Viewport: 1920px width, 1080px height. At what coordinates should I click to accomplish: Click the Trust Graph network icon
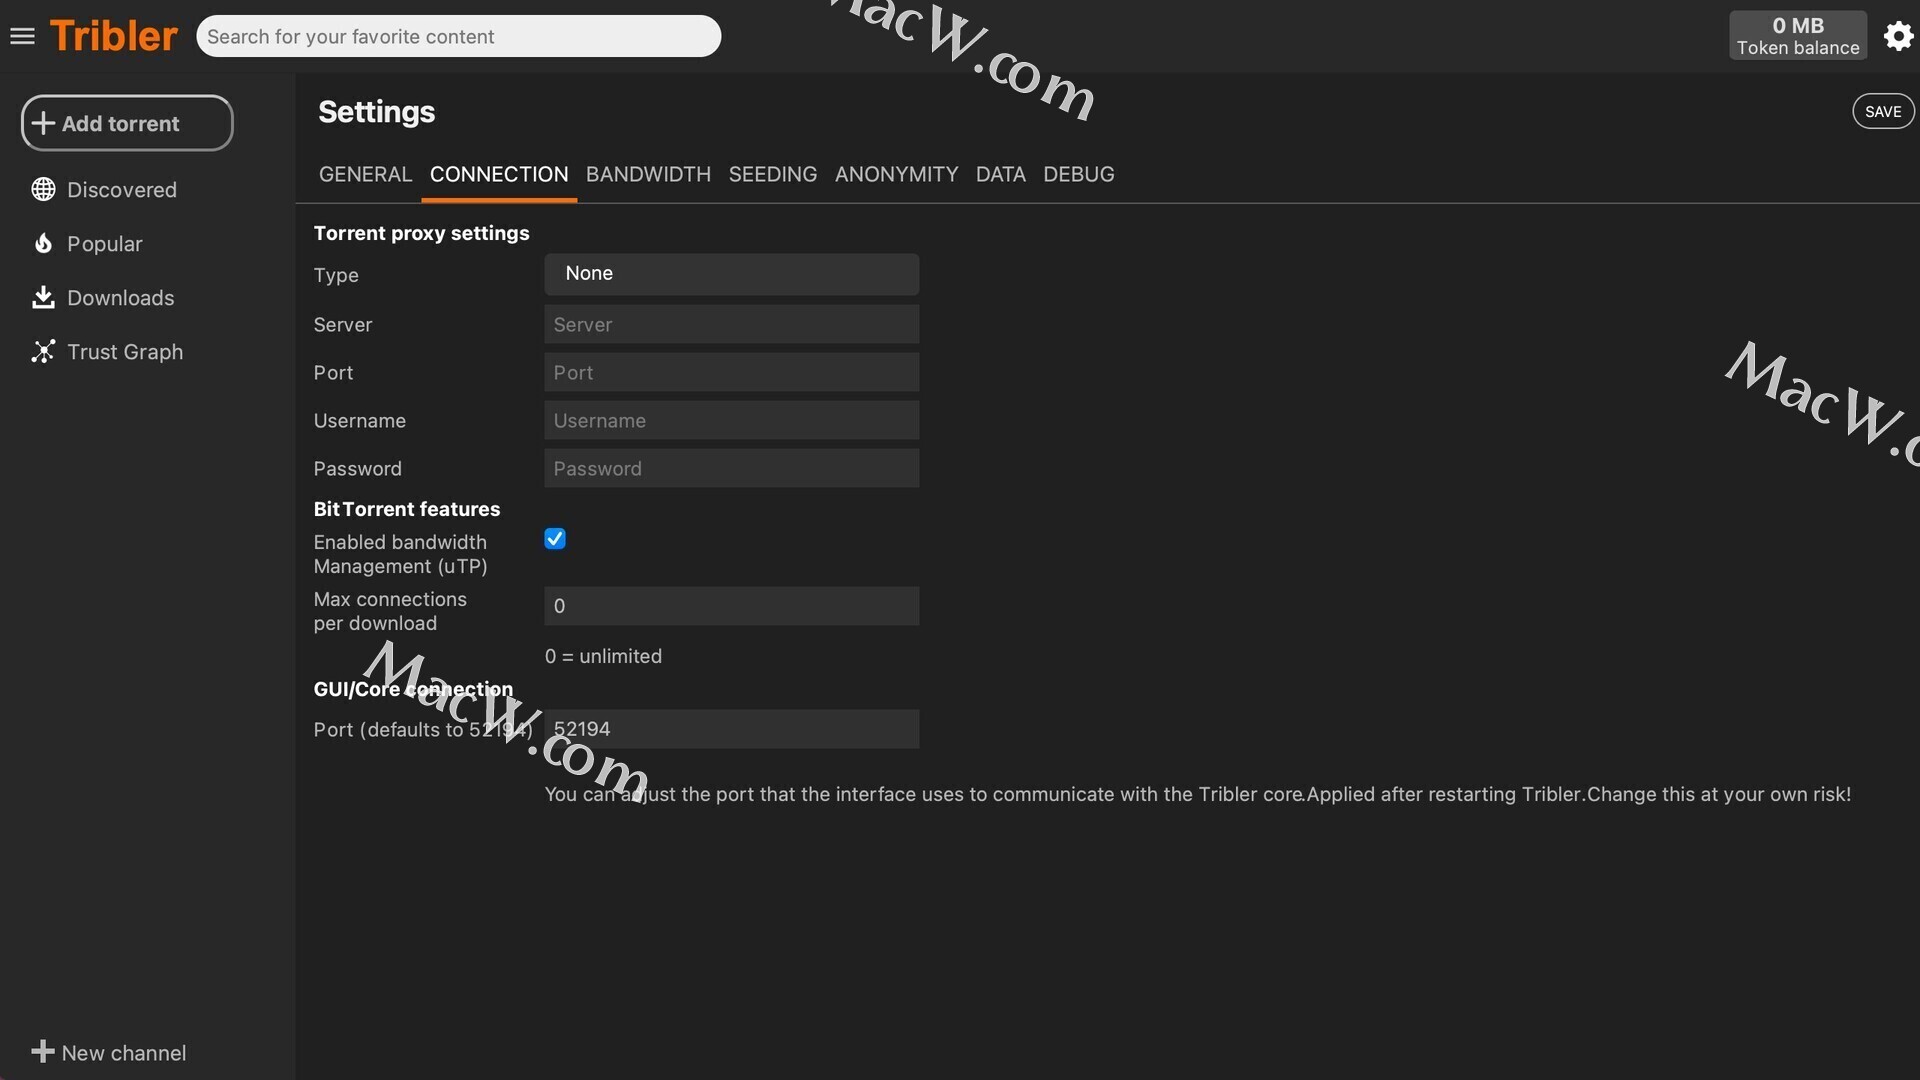(x=43, y=351)
